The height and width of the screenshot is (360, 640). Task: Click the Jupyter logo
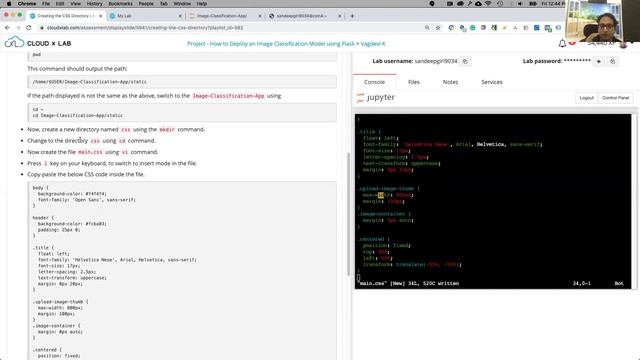point(376,97)
